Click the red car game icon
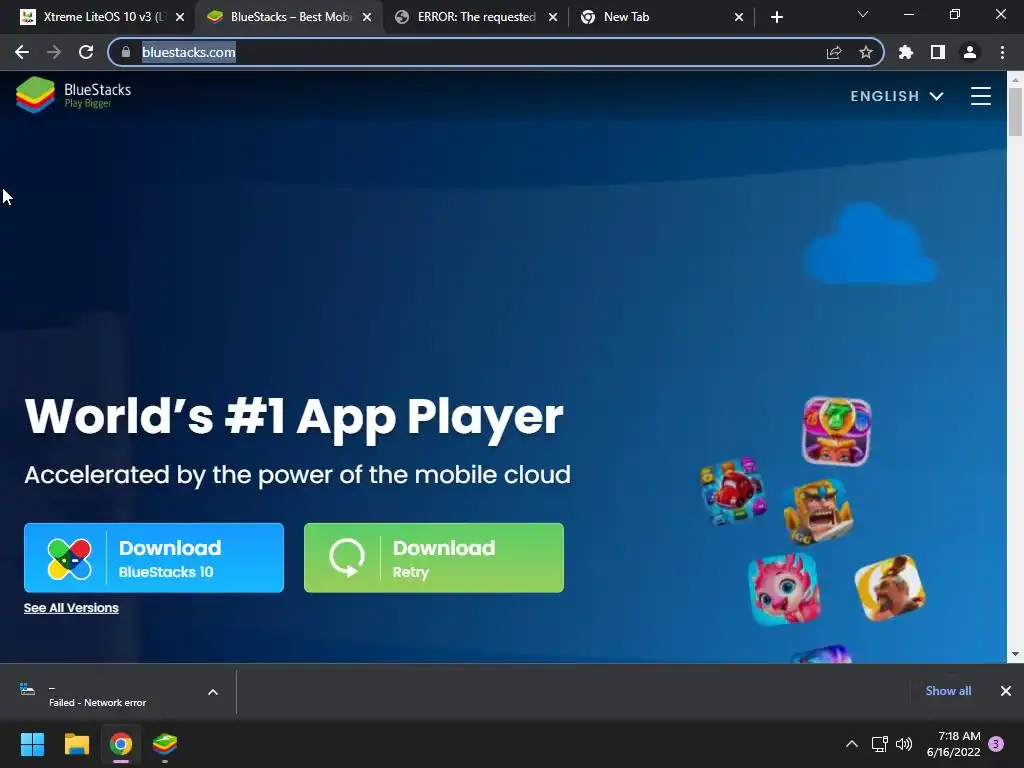The height and width of the screenshot is (768, 1024). (733, 492)
